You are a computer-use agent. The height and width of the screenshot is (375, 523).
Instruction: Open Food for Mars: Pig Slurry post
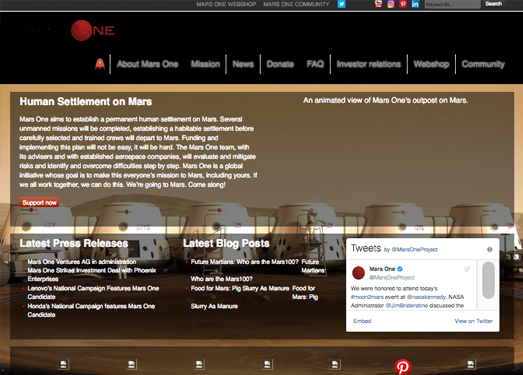[x=240, y=288]
